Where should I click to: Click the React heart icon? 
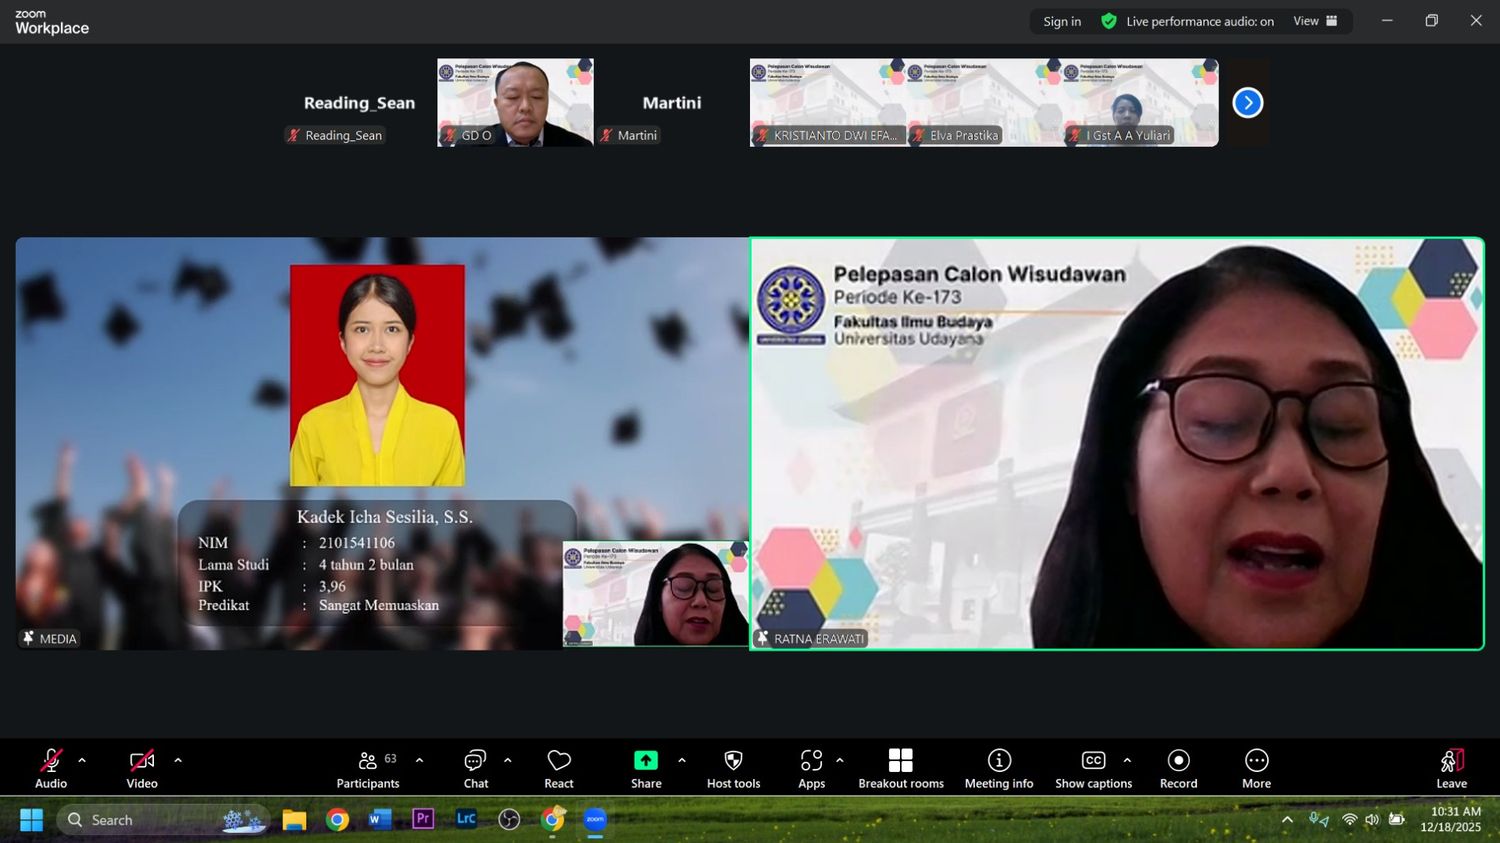(x=558, y=768)
